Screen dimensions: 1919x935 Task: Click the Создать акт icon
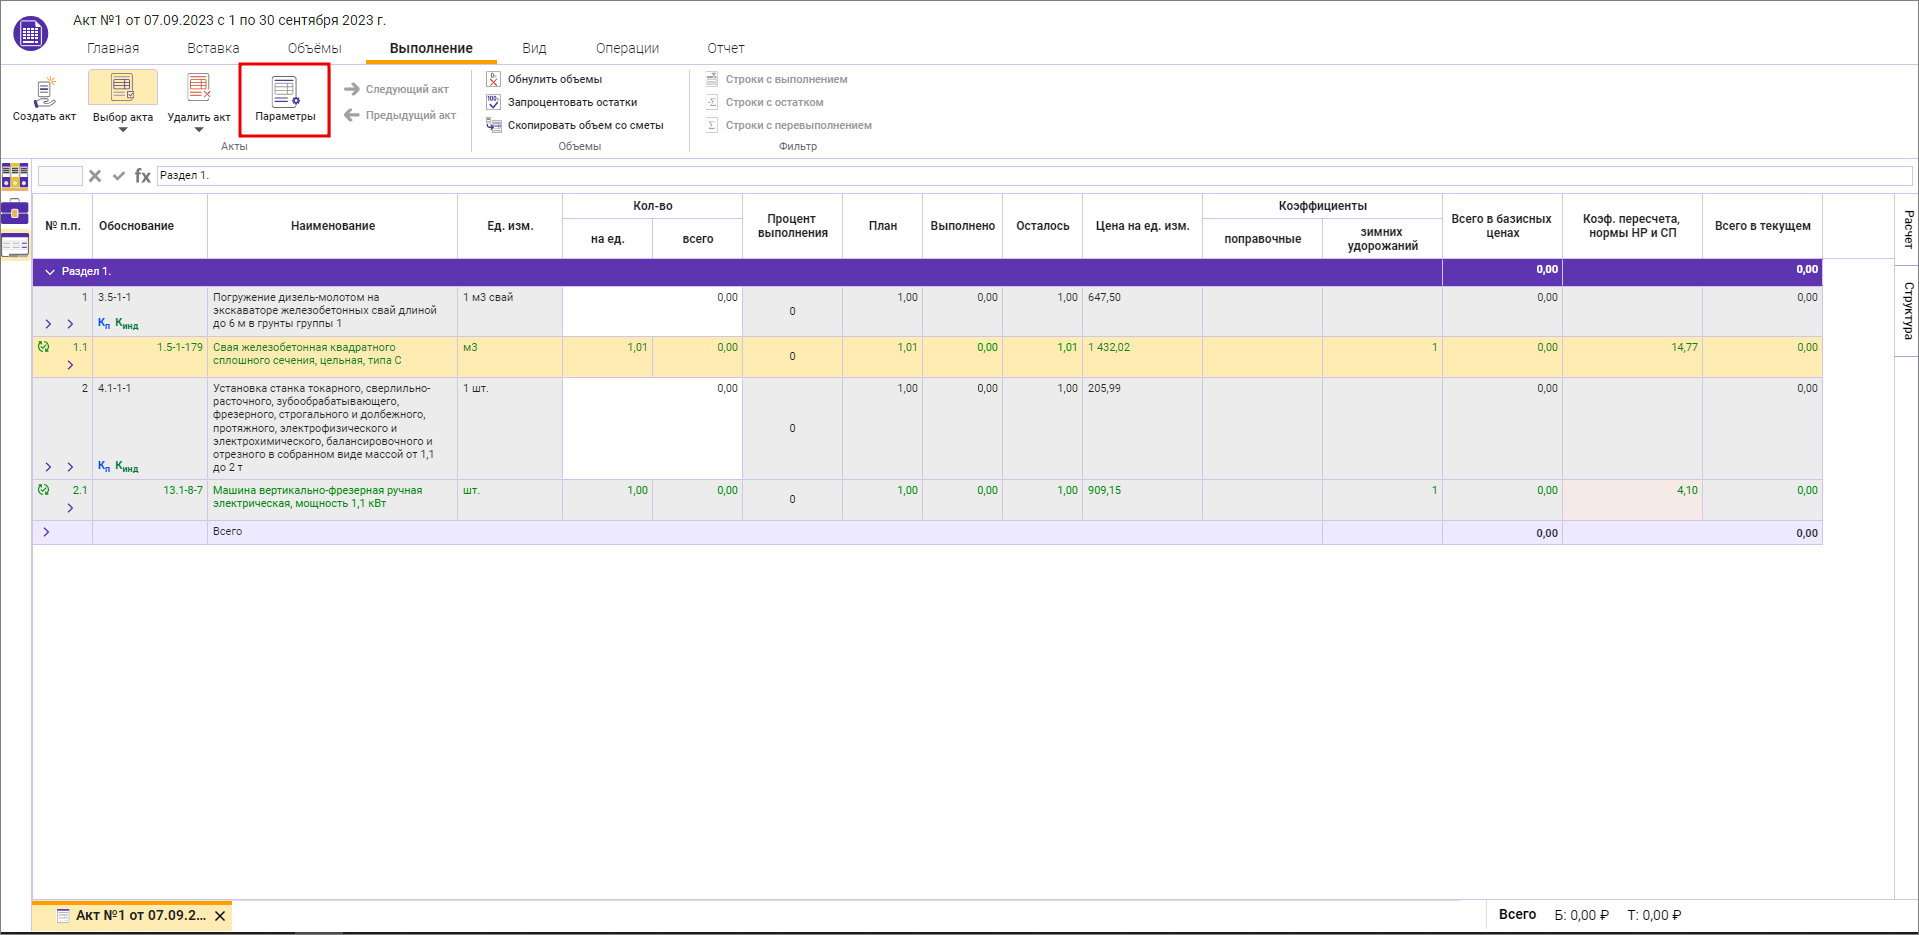point(44,92)
